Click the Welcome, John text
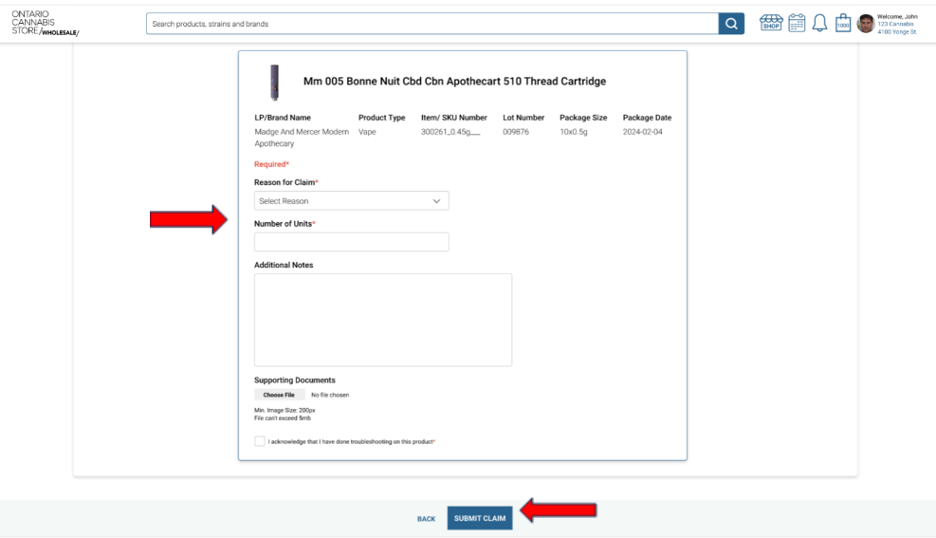The image size is (936, 538). [x=897, y=17]
